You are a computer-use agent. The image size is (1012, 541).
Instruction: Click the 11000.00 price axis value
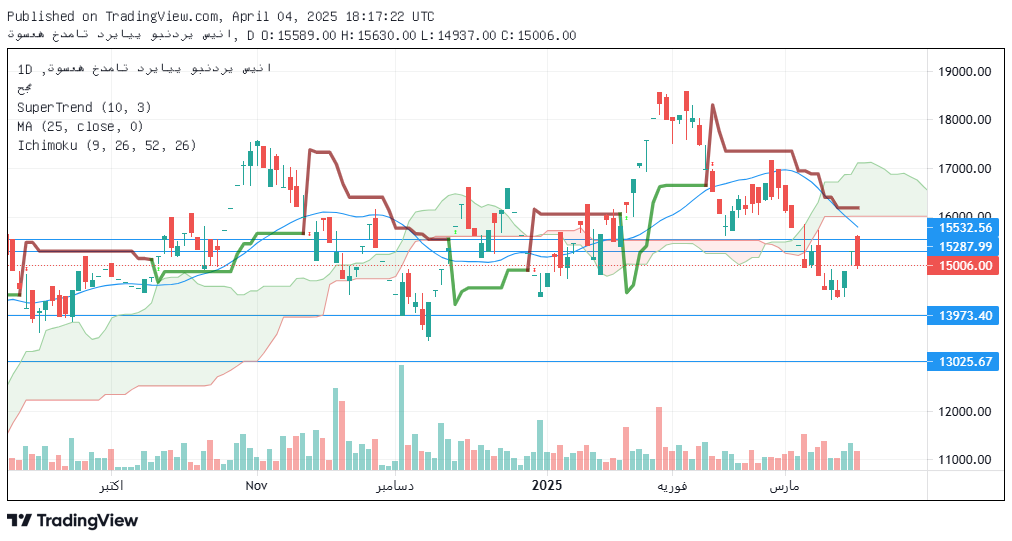pyautogui.click(x=965, y=460)
